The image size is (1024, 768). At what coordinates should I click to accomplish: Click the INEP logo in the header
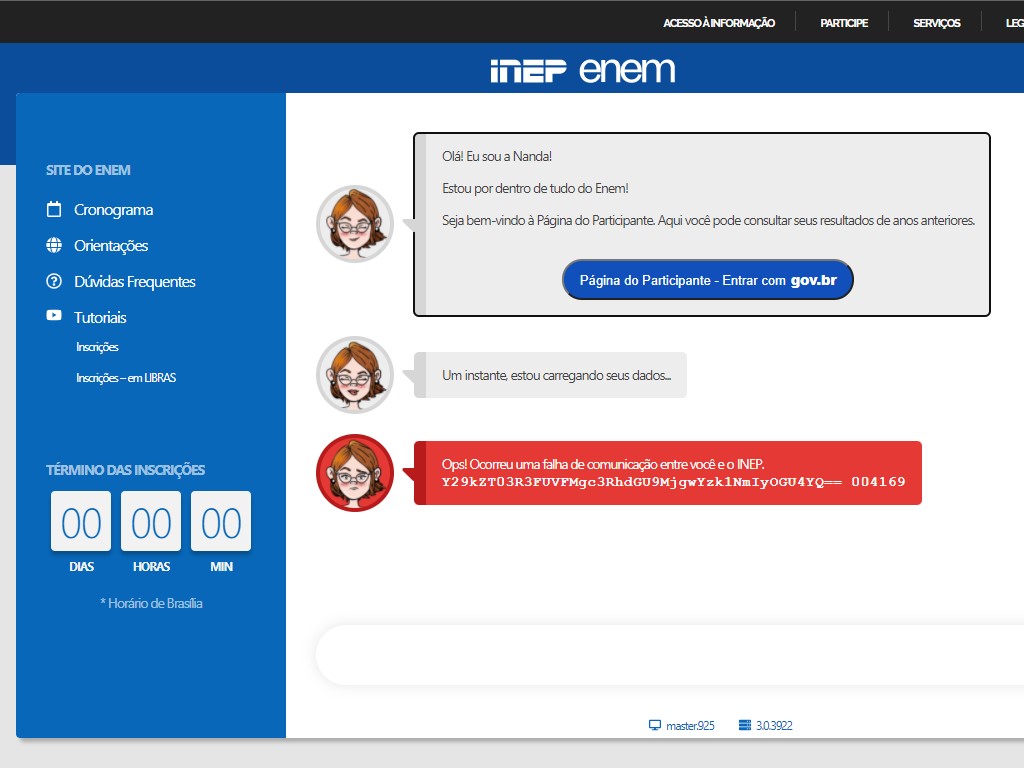point(528,71)
